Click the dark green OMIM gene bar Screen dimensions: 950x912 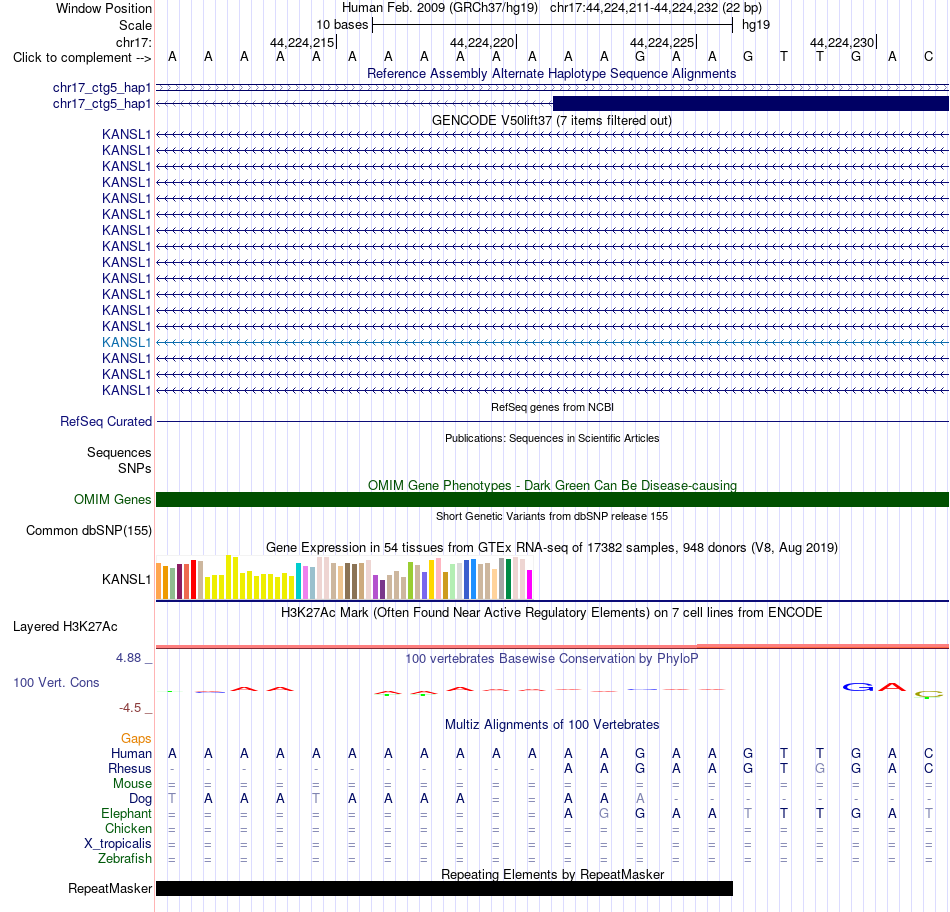pos(552,499)
